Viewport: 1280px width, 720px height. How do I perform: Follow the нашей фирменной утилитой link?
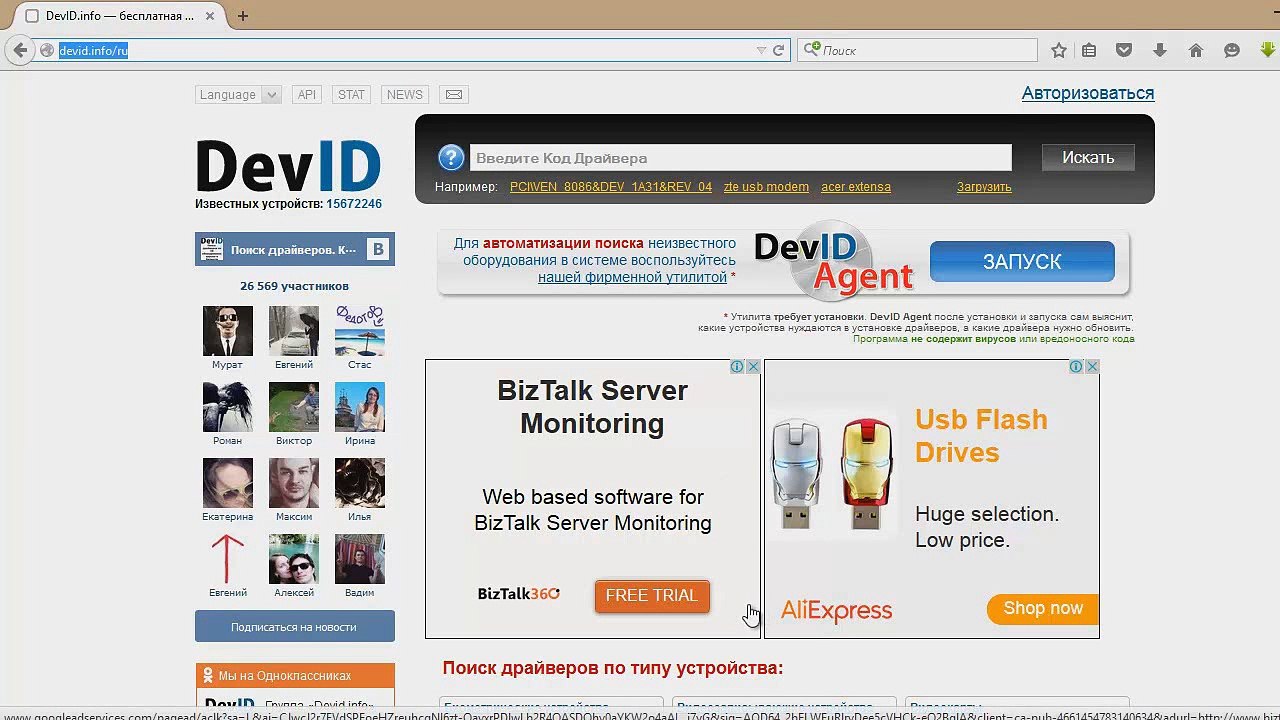[x=632, y=277]
